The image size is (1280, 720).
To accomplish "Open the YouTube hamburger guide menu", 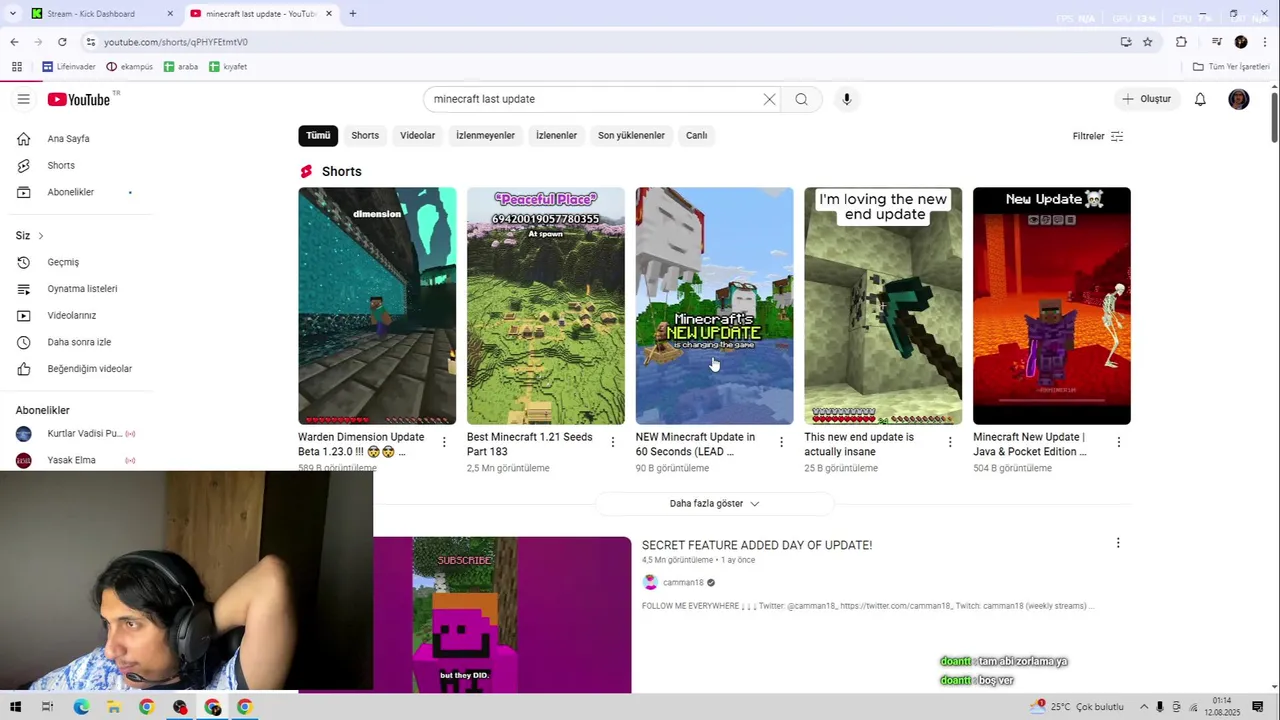I will pos(23,99).
